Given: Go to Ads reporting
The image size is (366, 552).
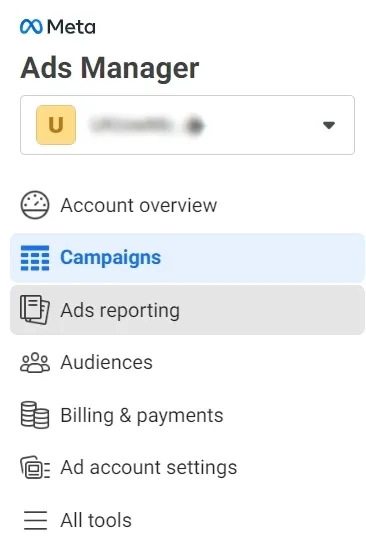Looking at the screenshot, I should point(187,310).
